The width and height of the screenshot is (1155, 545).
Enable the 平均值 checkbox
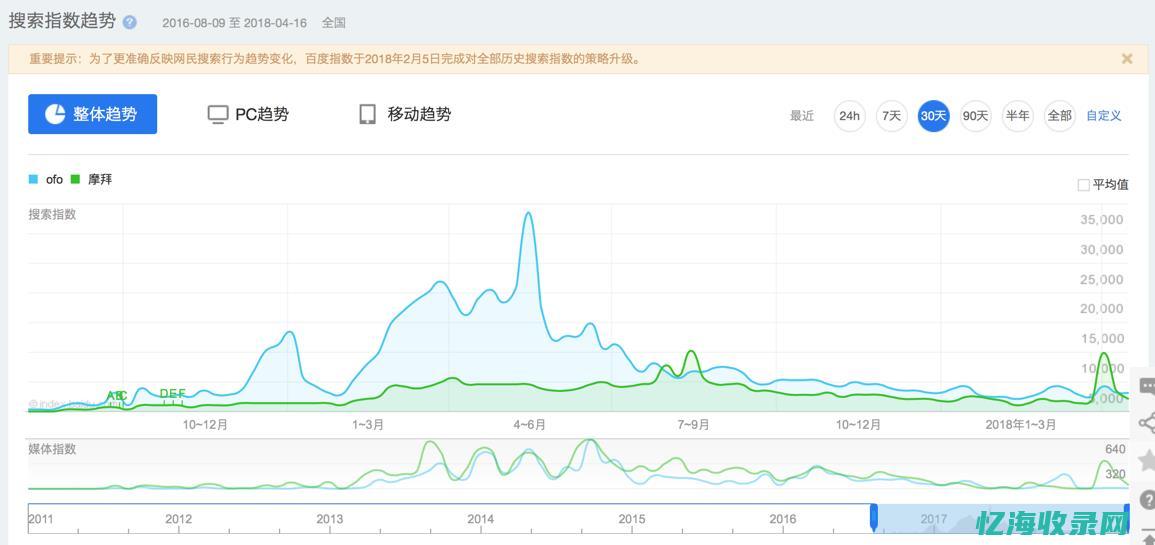pyautogui.click(x=1084, y=185)
